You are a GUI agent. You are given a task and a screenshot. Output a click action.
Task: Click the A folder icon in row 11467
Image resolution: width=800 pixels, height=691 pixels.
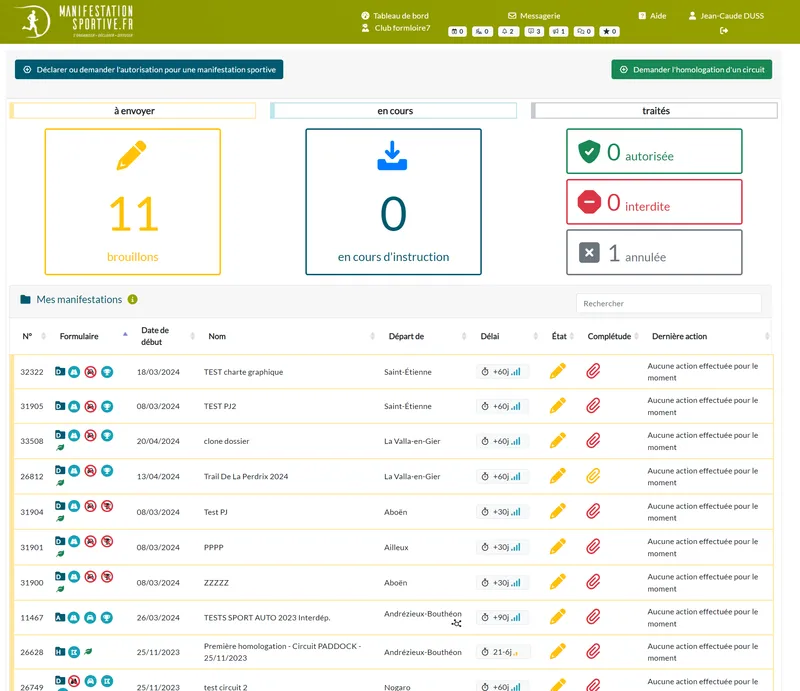pos(60,618)
